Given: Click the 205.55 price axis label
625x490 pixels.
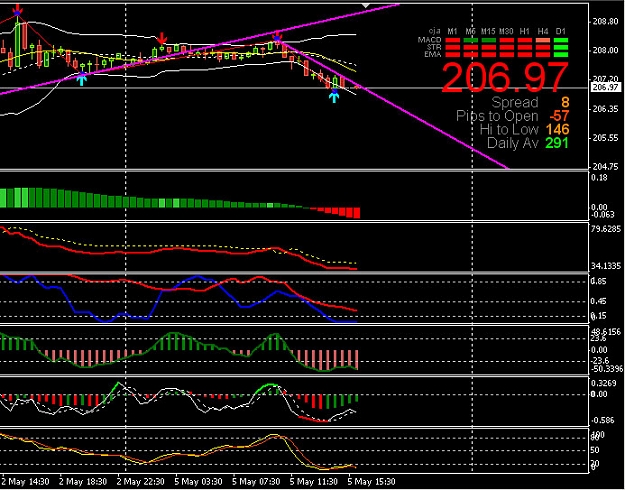Looking at the screenshot, I should (x=605, y=138).
